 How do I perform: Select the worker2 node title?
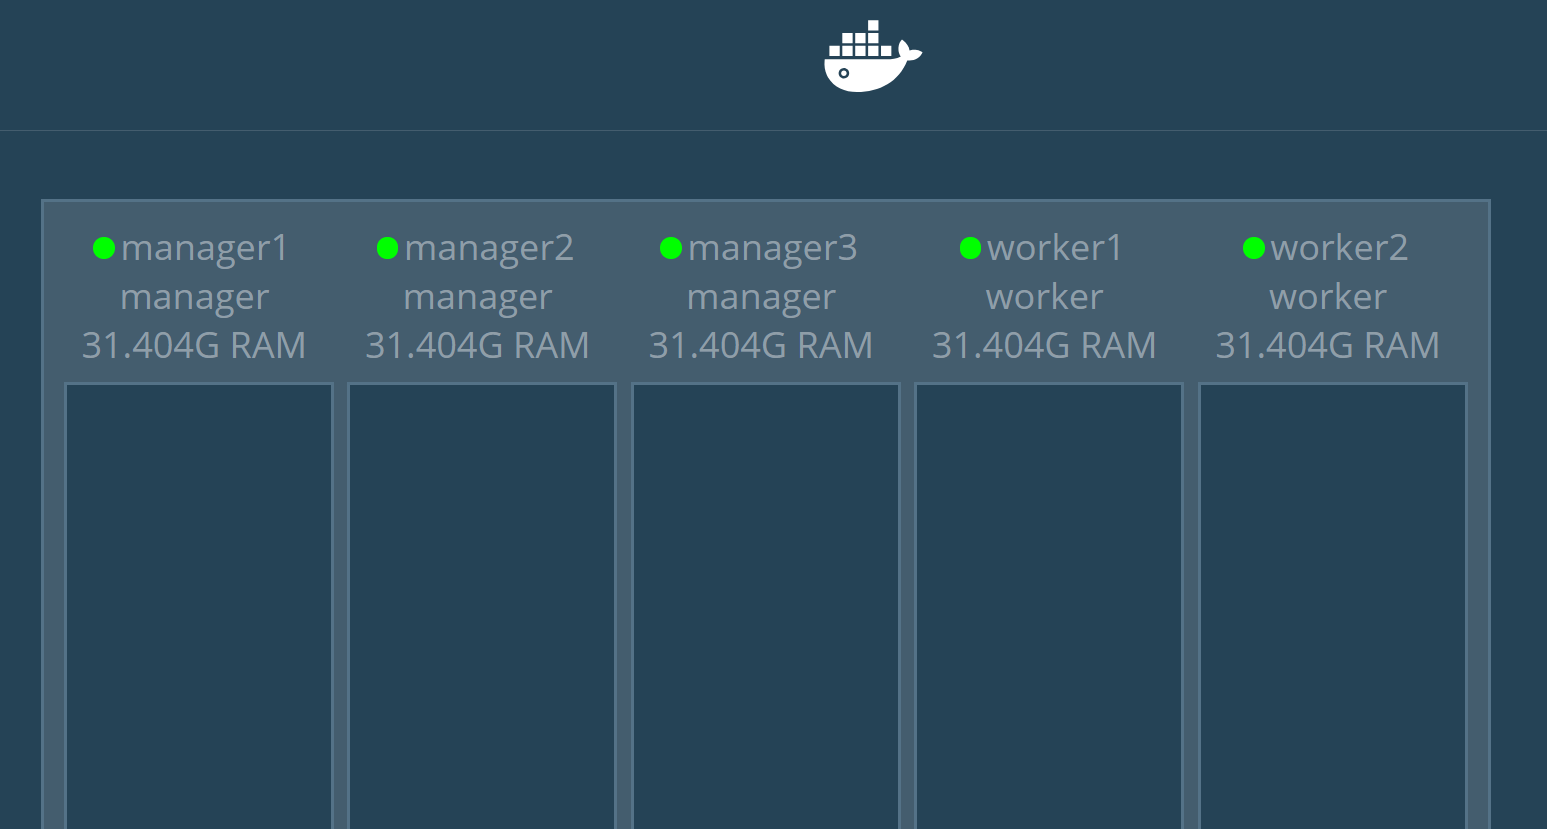point(1339,248)
